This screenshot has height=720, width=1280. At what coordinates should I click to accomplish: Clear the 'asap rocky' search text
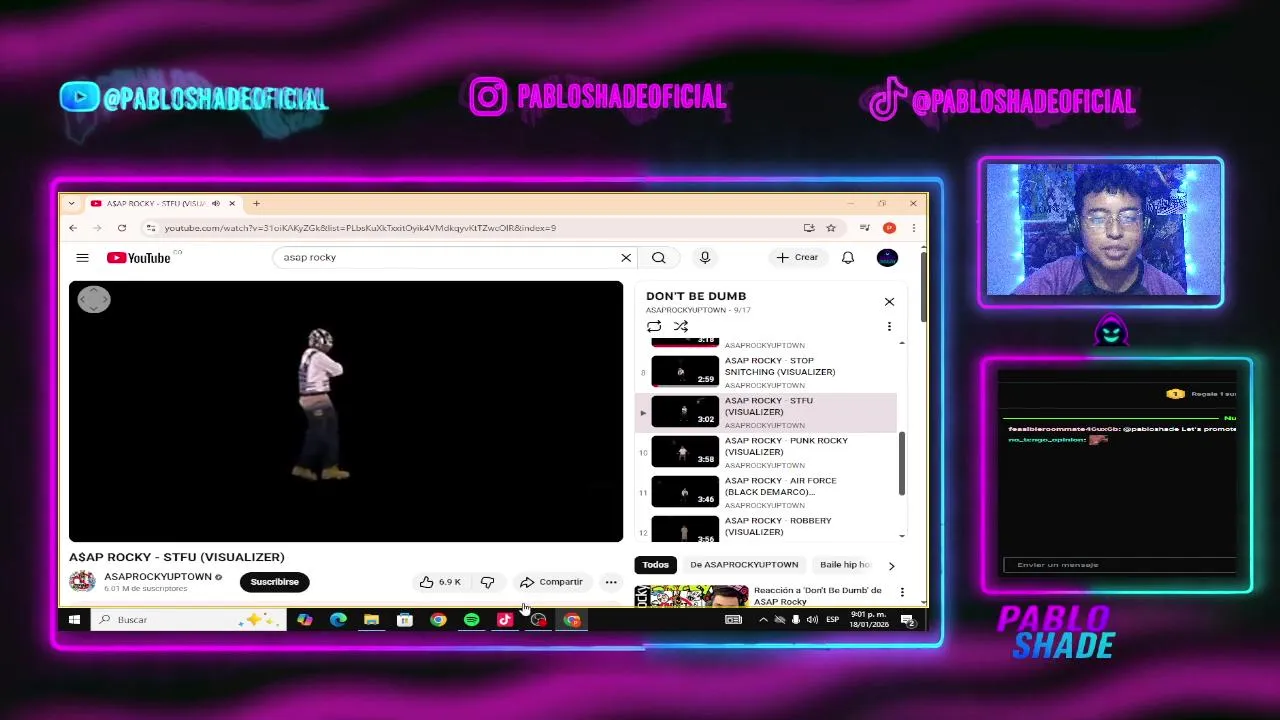626,258
